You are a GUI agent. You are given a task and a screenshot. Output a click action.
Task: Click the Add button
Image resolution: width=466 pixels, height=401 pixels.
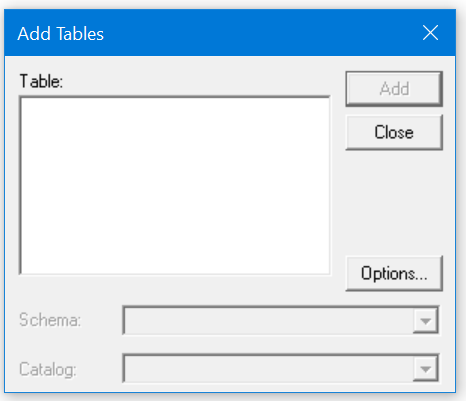(x=394, y=89)
